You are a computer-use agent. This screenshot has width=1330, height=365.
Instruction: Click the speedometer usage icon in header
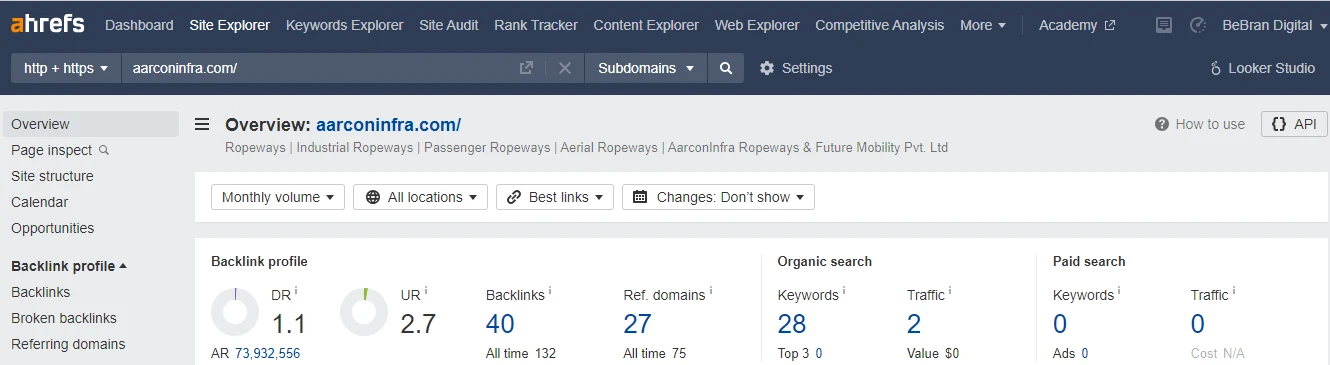coord(1198,25)
